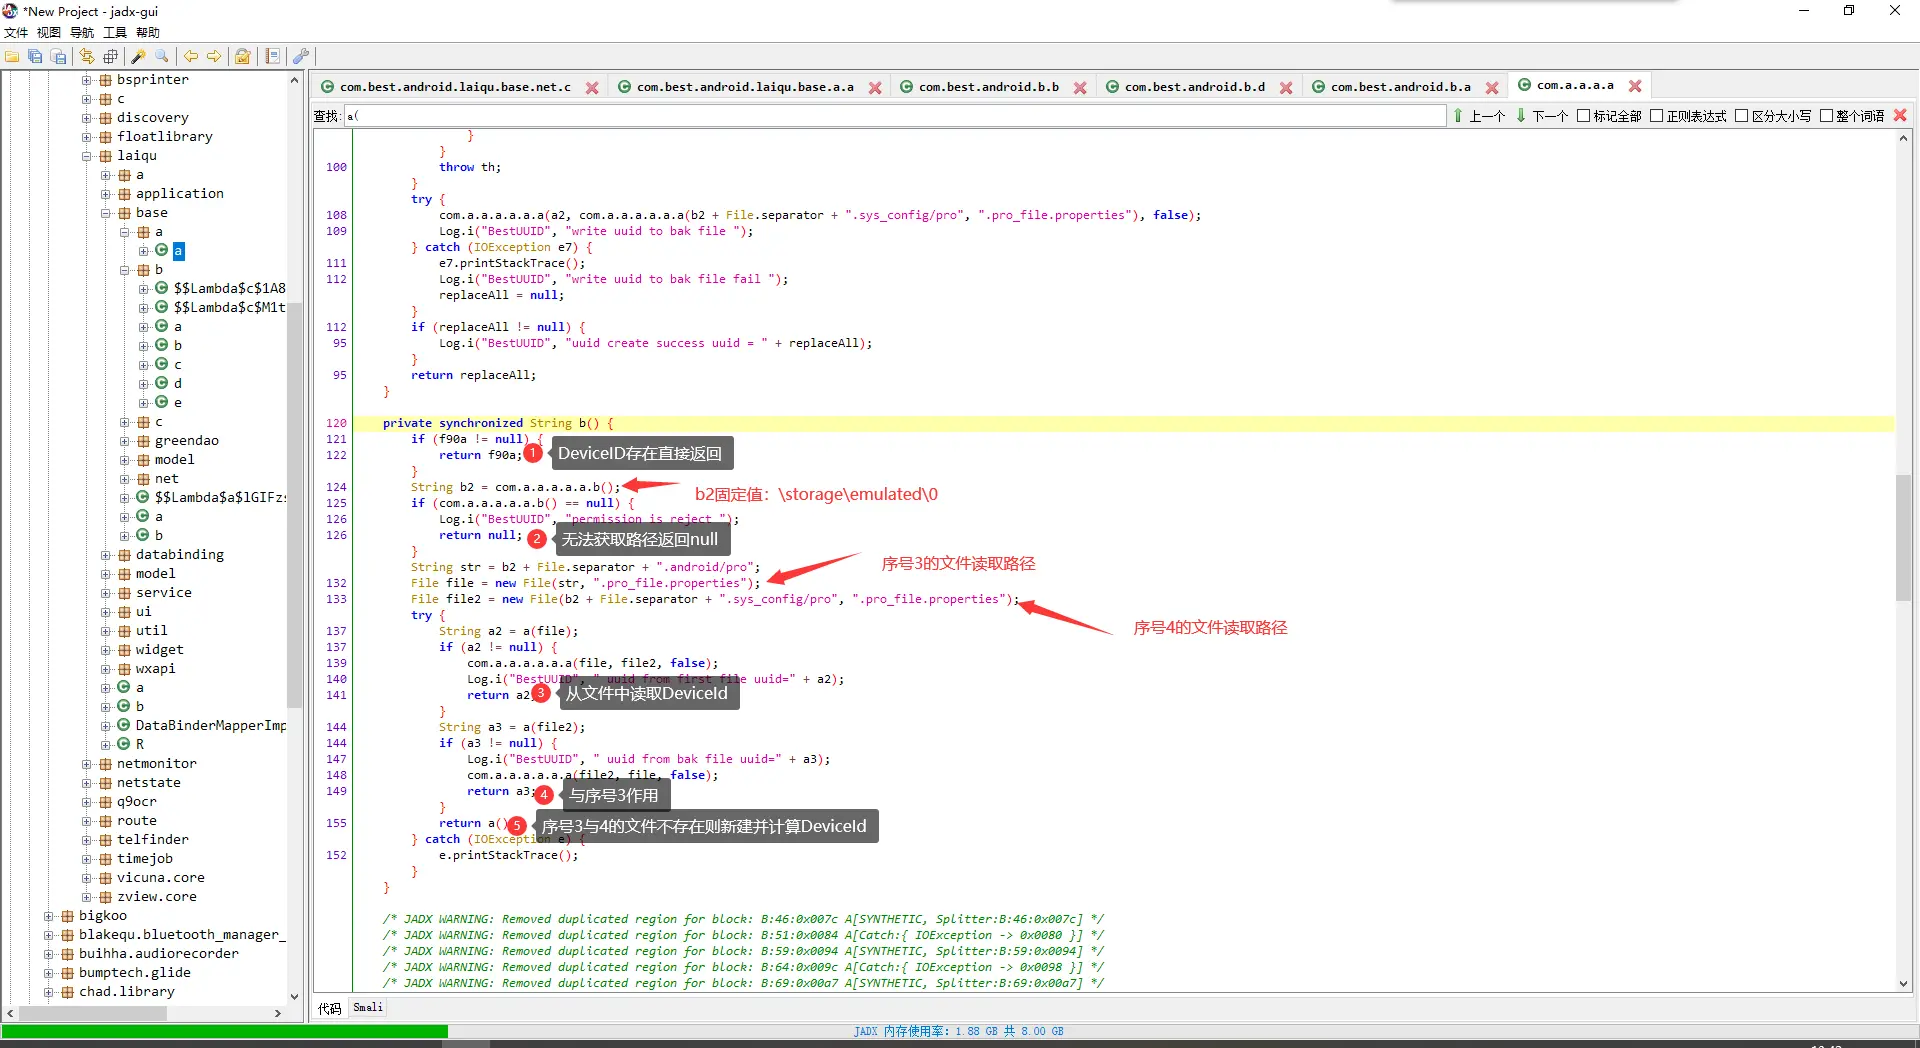Screen dimensions: 1920x1048
Task: Expand the databinding package node
Action: [x=106, y=555]
